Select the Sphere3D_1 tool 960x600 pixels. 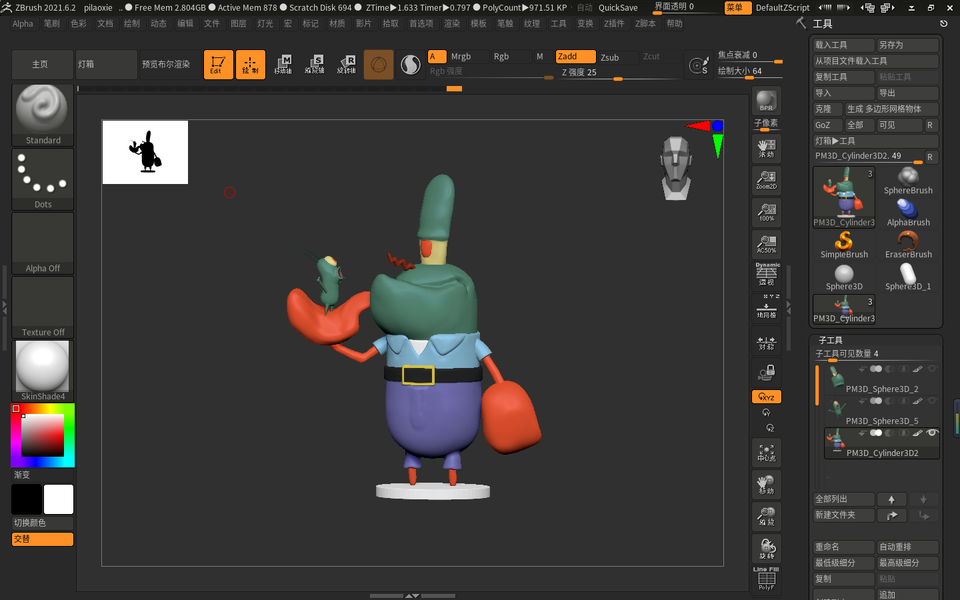coord(908,277)
